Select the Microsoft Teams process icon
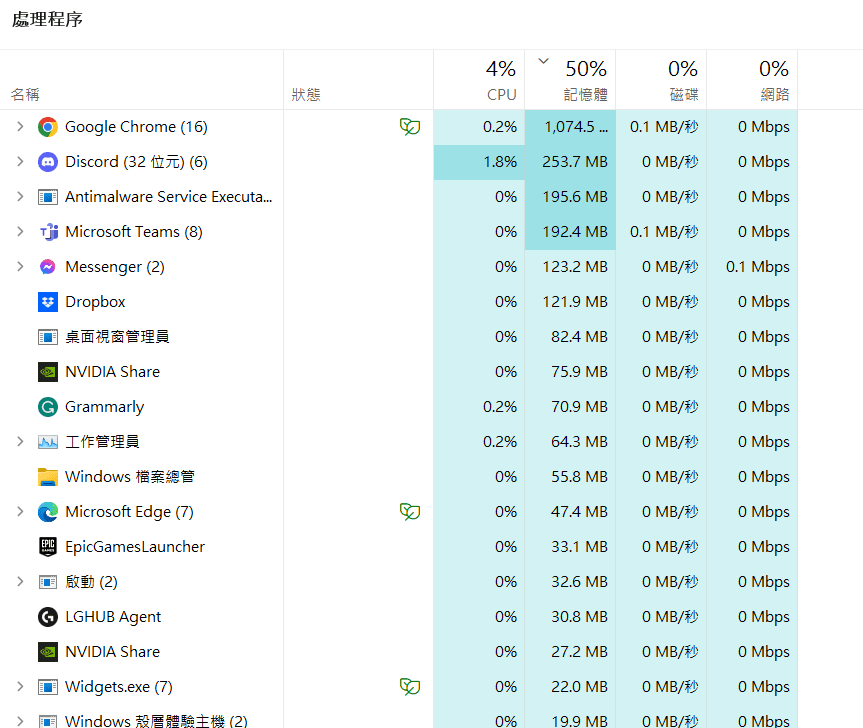The width and height of the screenshot is (863, 728). (x=47, y=231)
